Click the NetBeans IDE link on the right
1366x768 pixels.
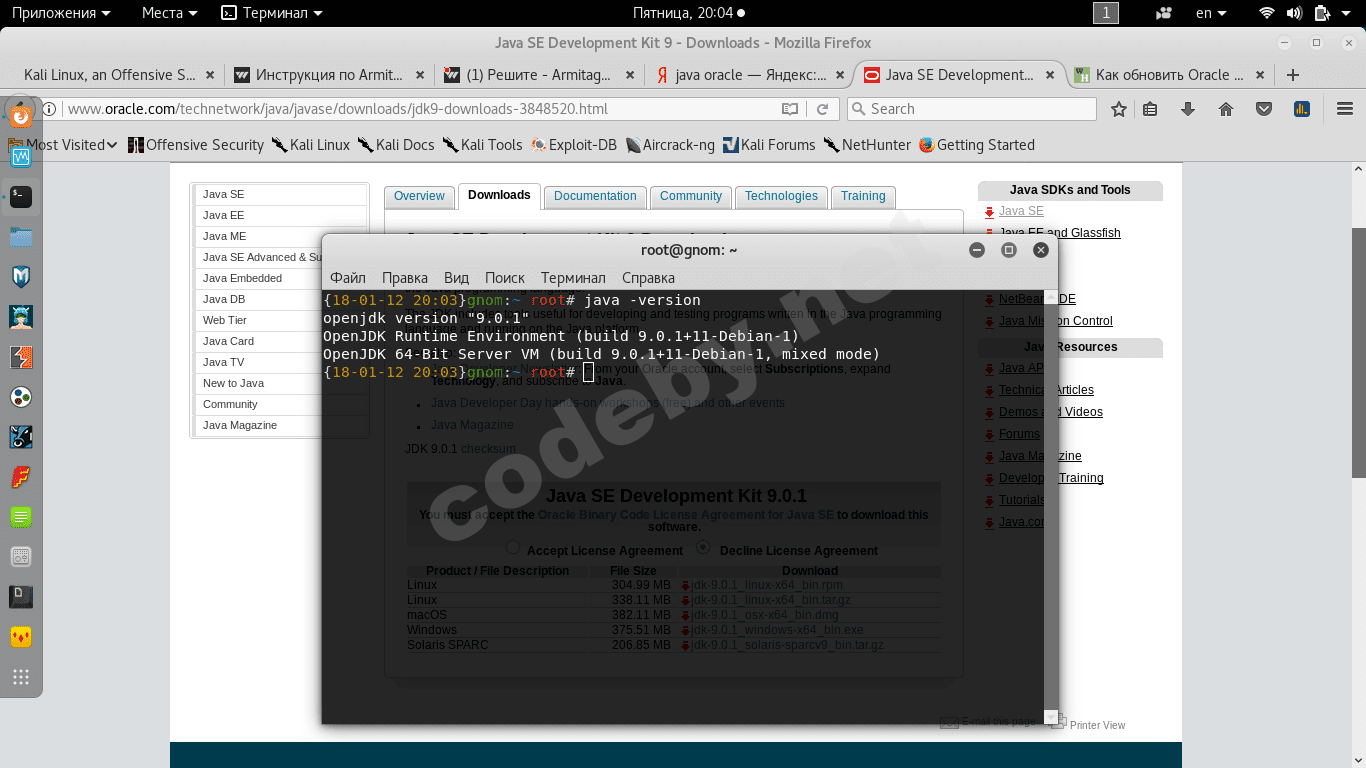coord(1037,299)
